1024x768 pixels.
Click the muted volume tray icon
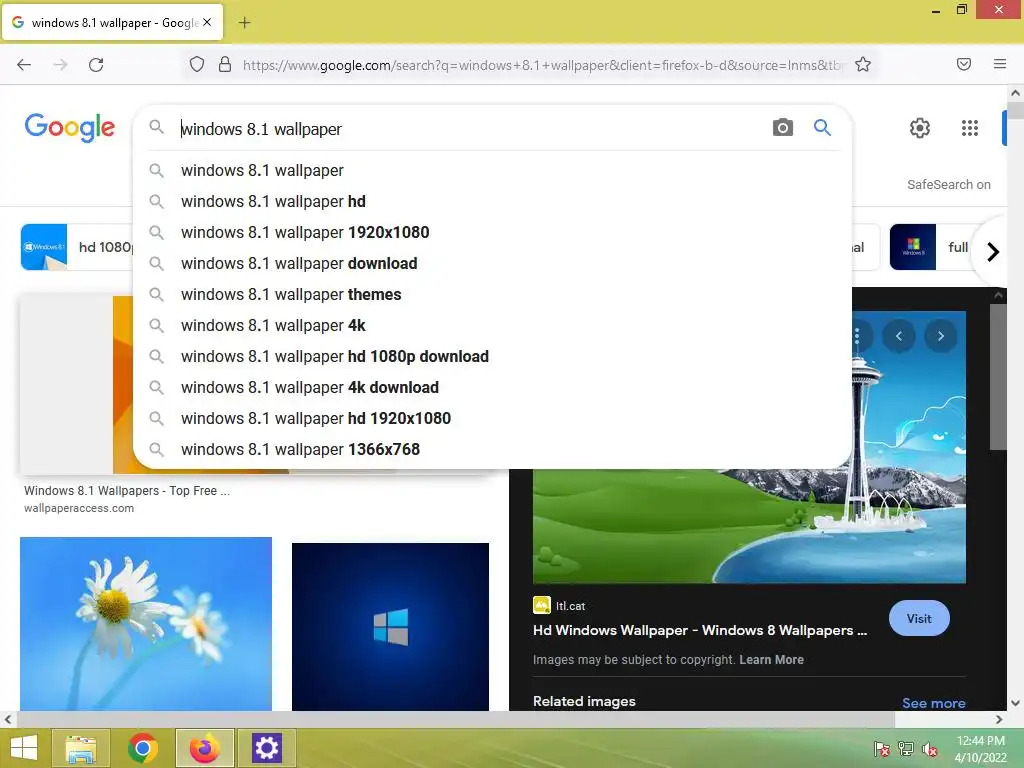pyautogui.click(x=929, y=748)
